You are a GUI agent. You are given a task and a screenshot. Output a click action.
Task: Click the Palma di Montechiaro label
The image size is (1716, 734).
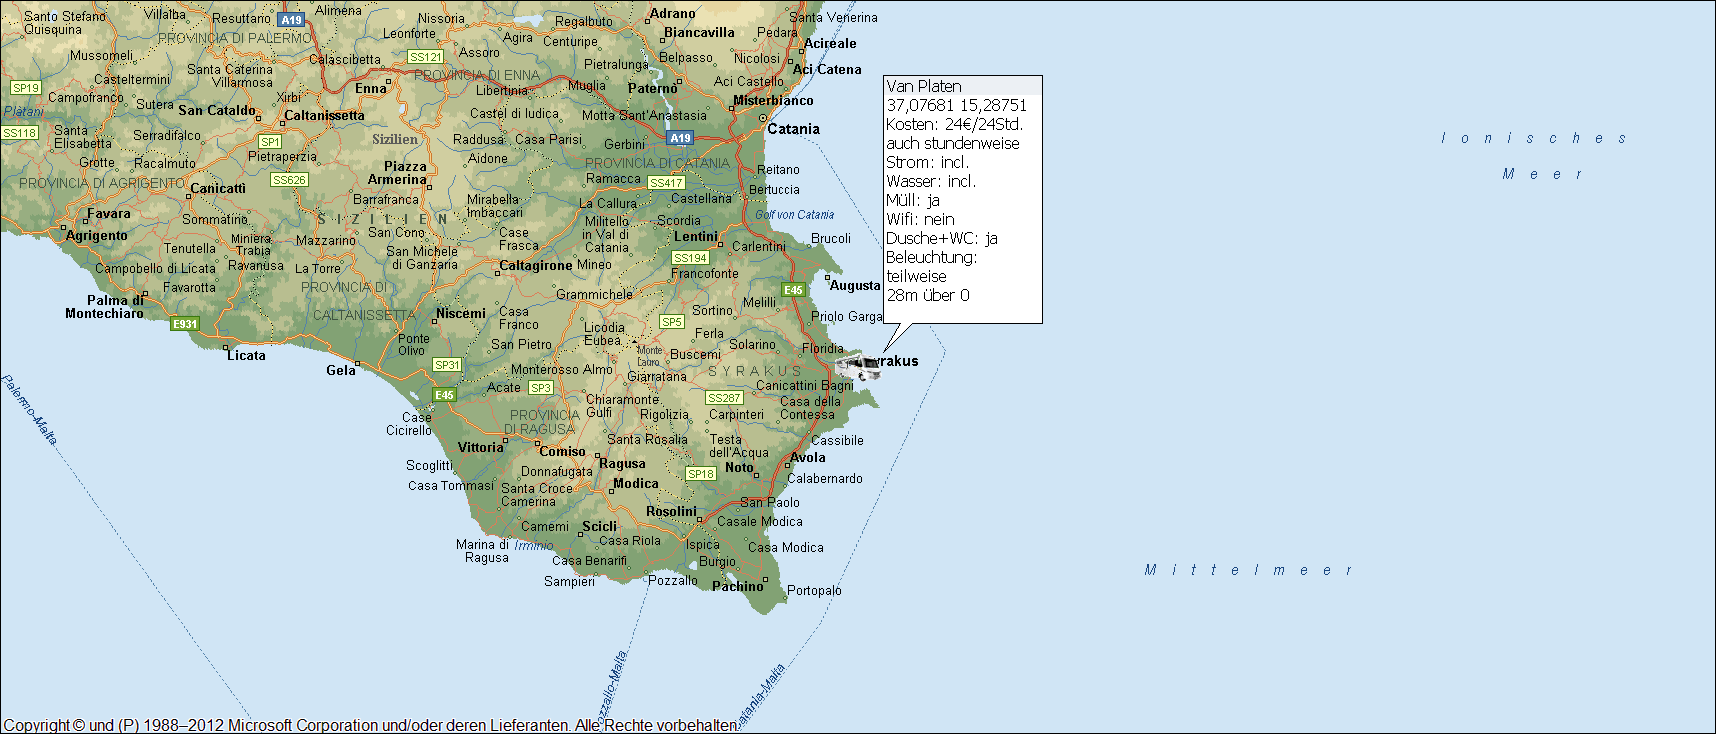pos(104,307)
